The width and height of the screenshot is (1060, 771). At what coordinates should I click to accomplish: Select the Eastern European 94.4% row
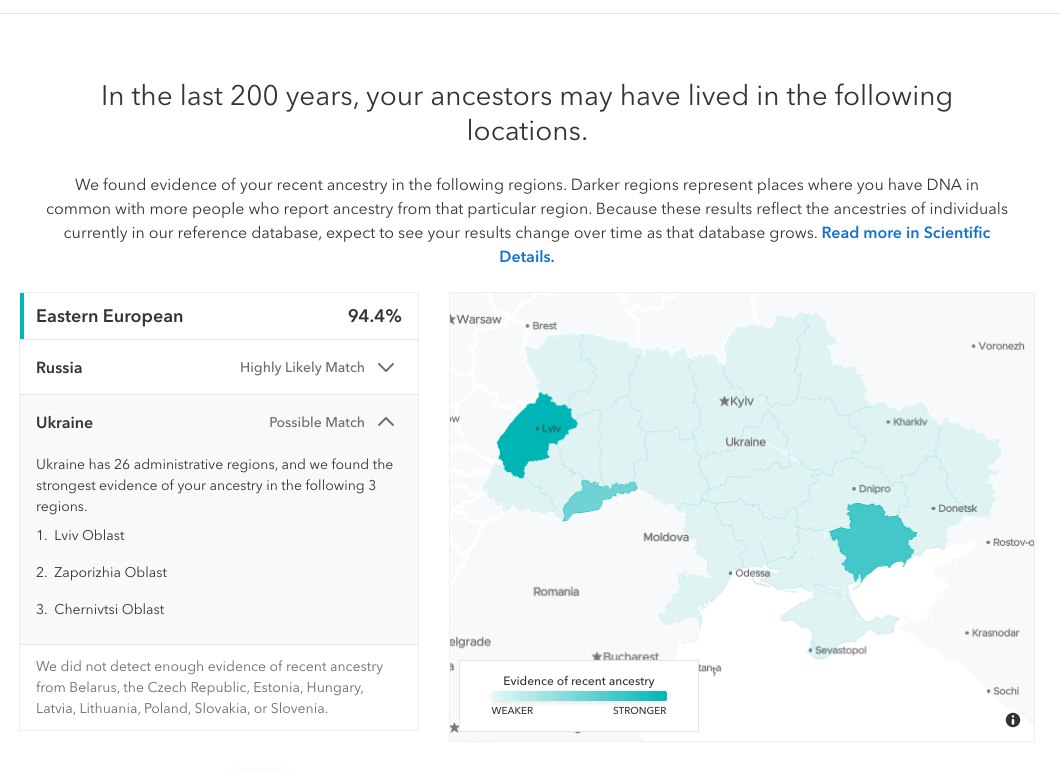(x=219, y=316)
